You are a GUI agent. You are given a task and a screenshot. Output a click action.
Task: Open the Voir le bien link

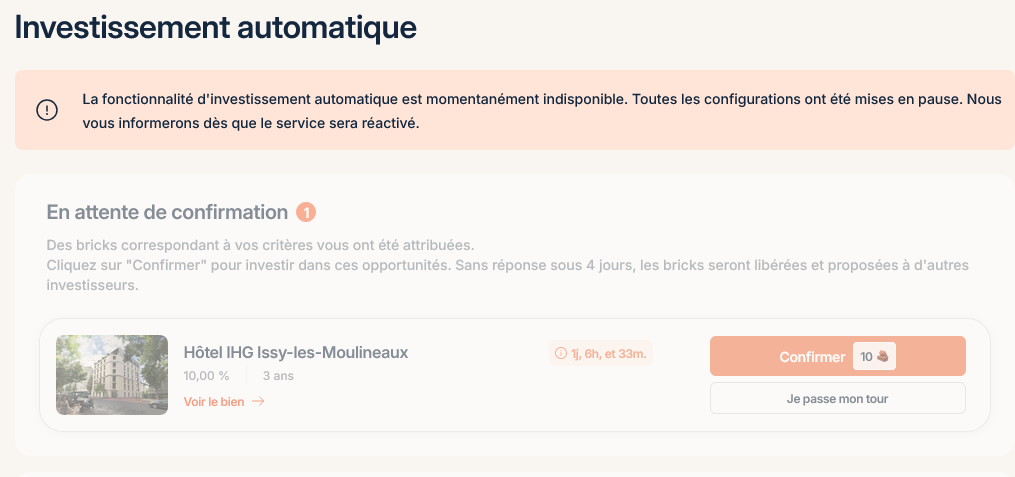pyautogui.click(x=214, y=402)
